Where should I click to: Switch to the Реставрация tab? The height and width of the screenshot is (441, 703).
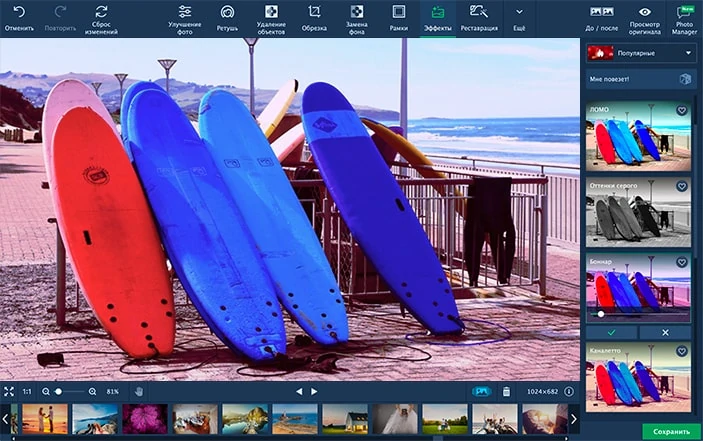(x=479, y=18)
